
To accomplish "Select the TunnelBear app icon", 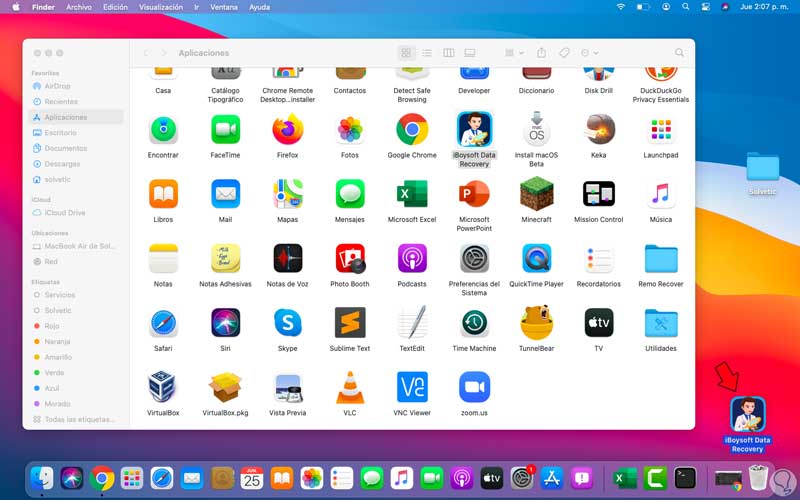I will pyautogui.click(x=536, y=323).
